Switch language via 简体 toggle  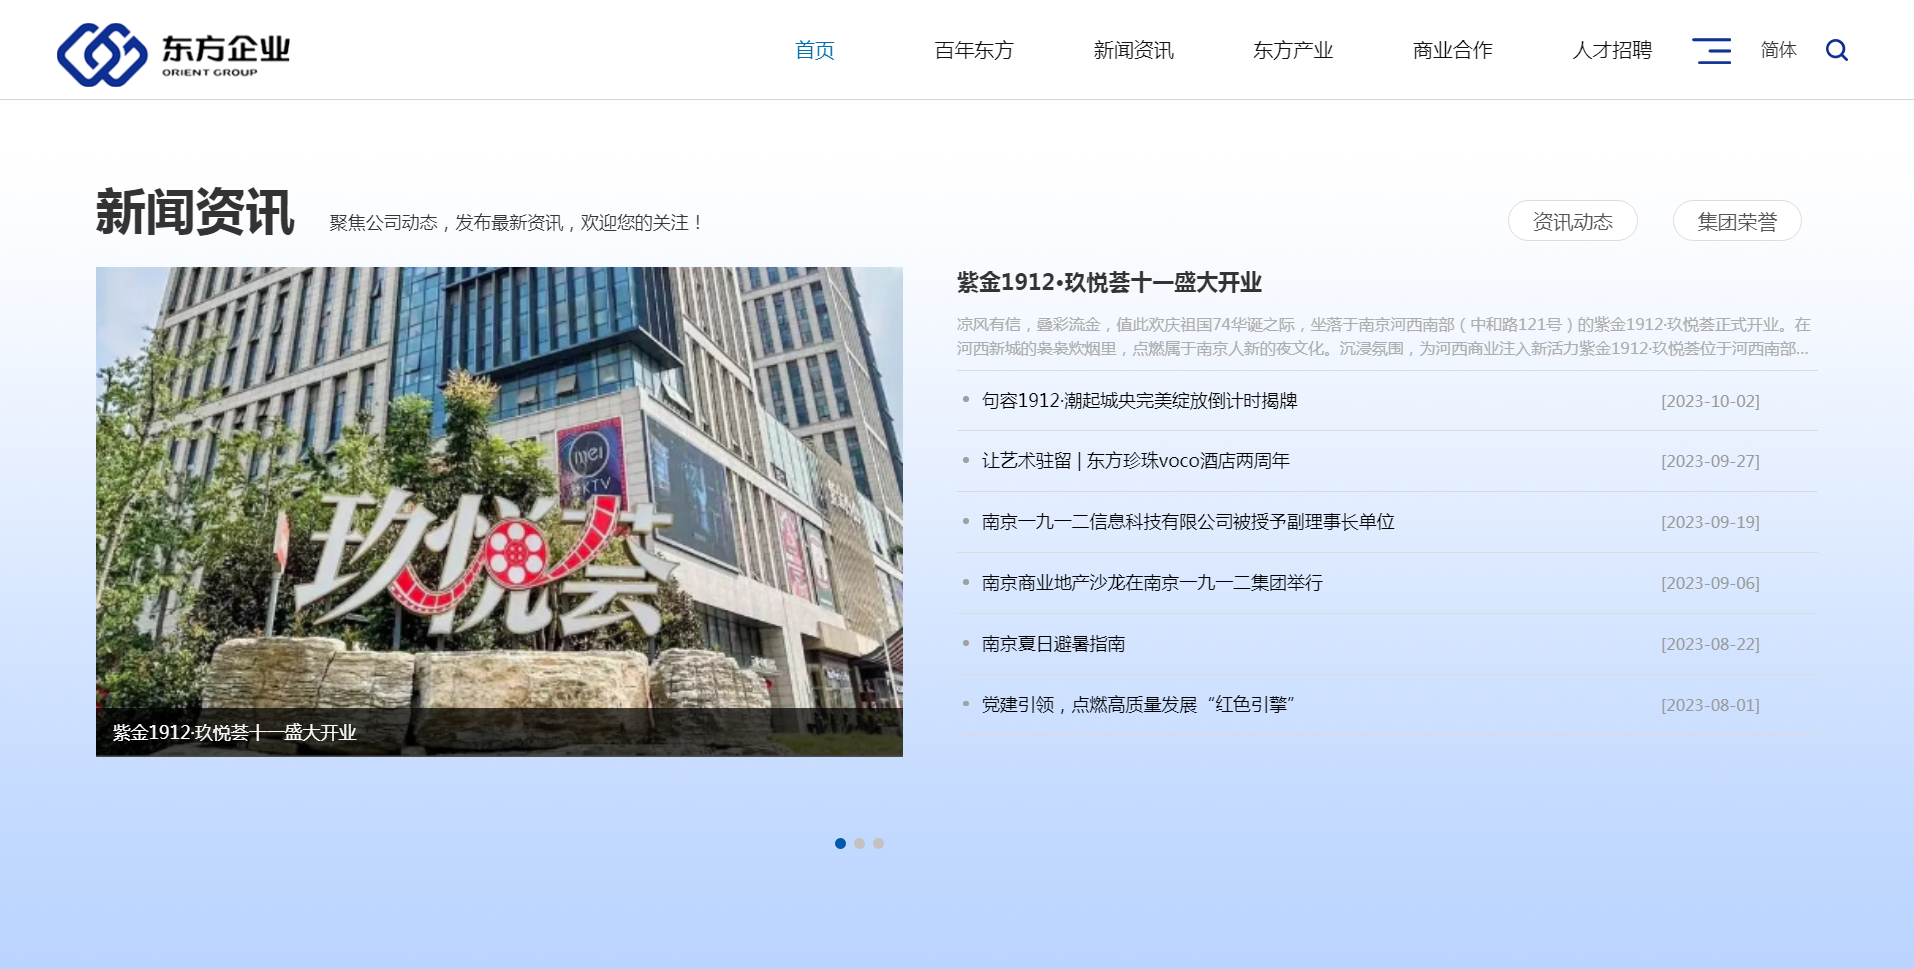point(1778,50)
